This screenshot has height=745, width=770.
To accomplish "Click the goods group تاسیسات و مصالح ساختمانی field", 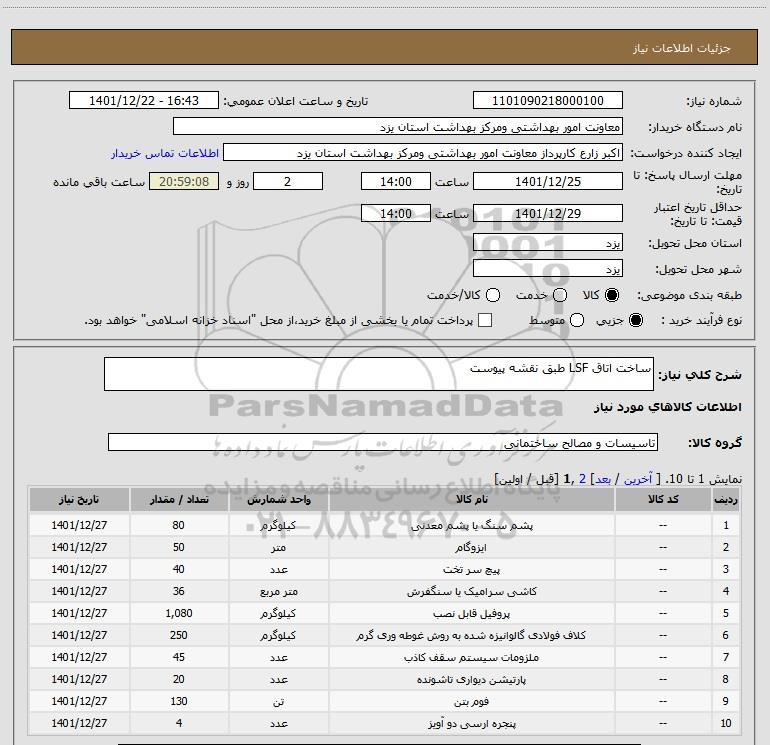I will (383, 442).
